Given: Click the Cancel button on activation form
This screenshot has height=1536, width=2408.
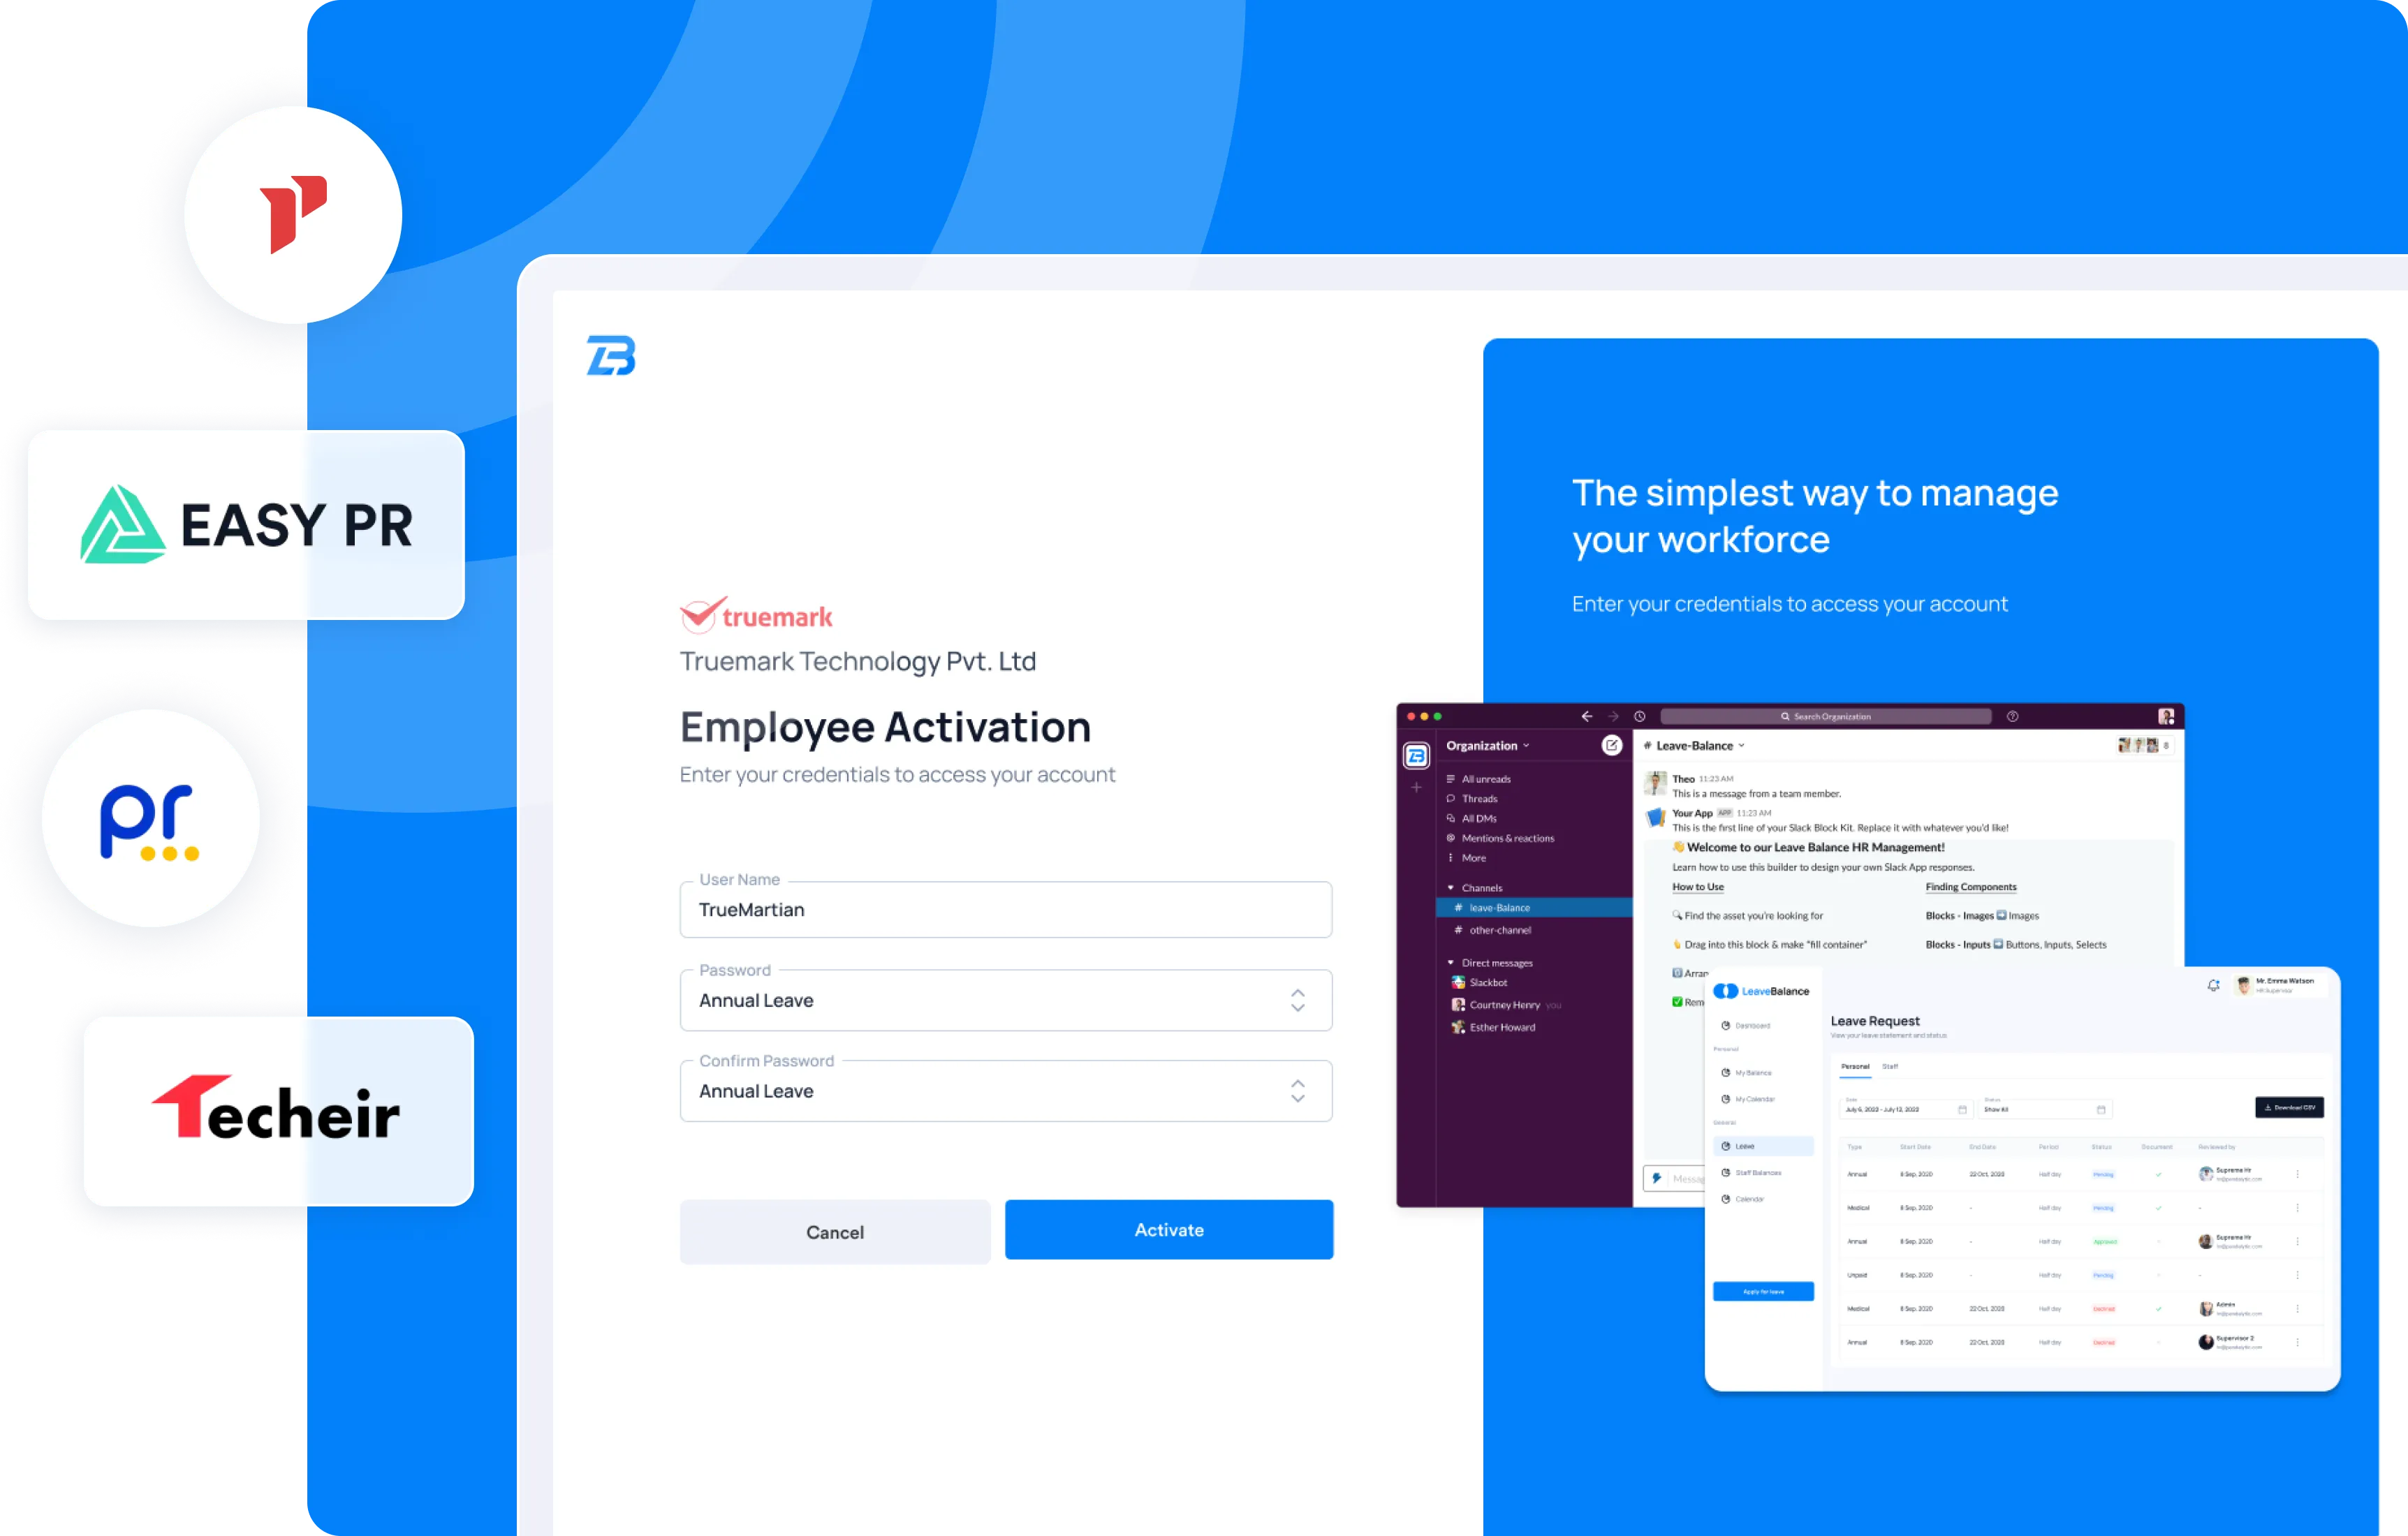Looking at the screenshot, I should [x=834, y=1229].
